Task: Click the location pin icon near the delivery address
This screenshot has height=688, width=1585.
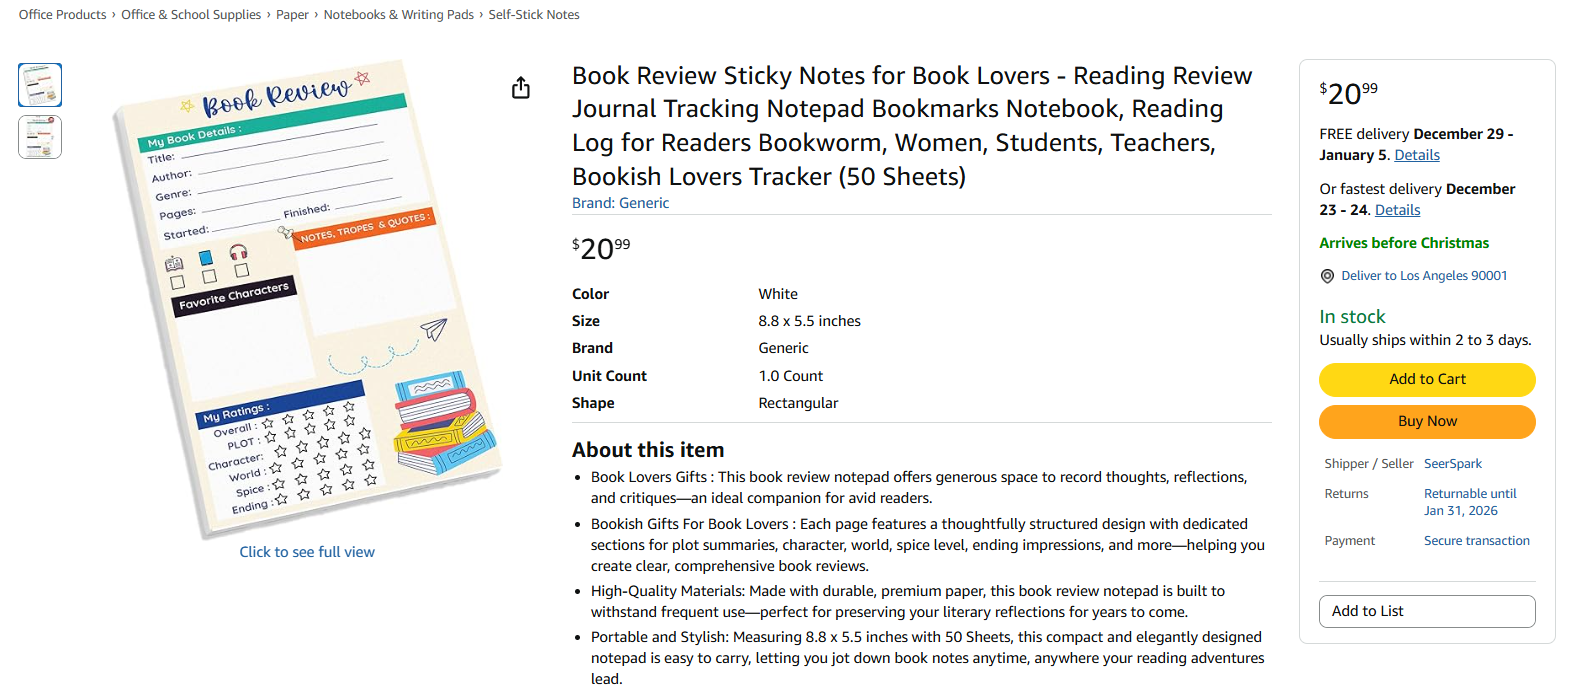Action: [1327, 276]
